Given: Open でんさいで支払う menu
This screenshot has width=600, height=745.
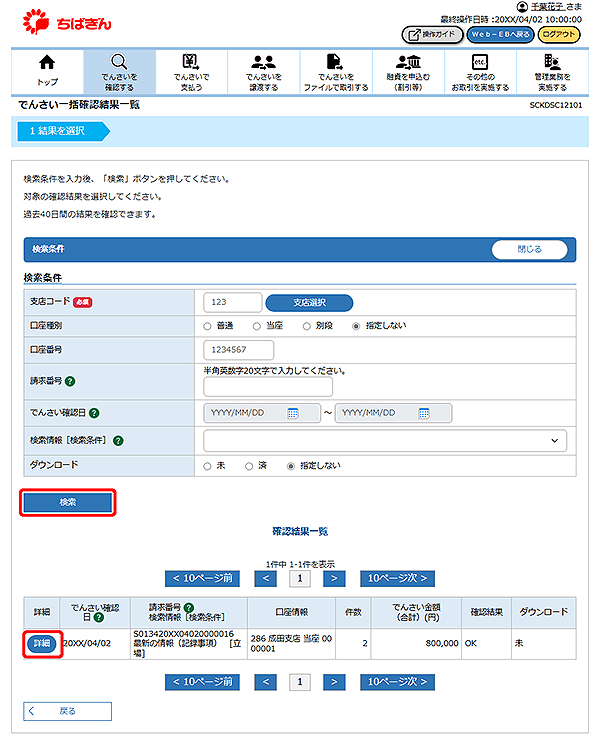Looking at the screenshot, I should point(191,71).
